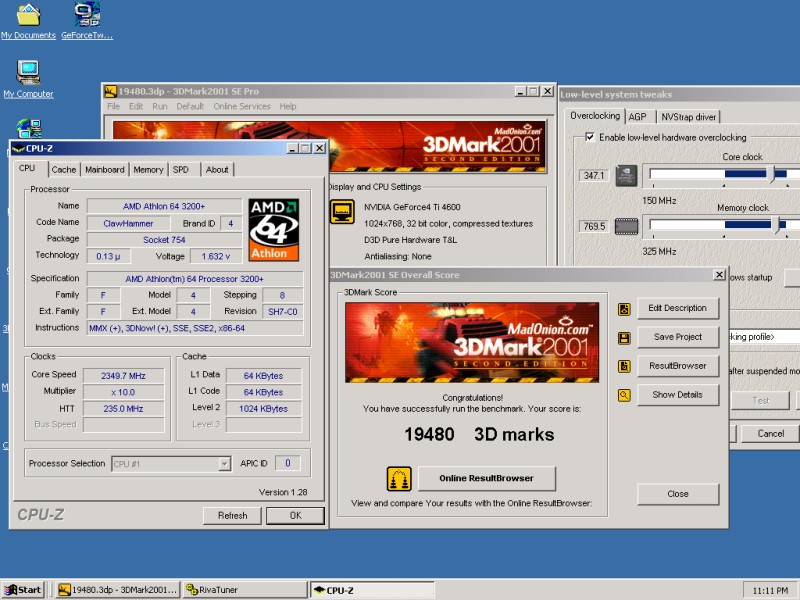The height and width of the screenshot is (600, 800).
Task: Open the Run menu in 3DMark2001
Action: click(x=160, y=106)
